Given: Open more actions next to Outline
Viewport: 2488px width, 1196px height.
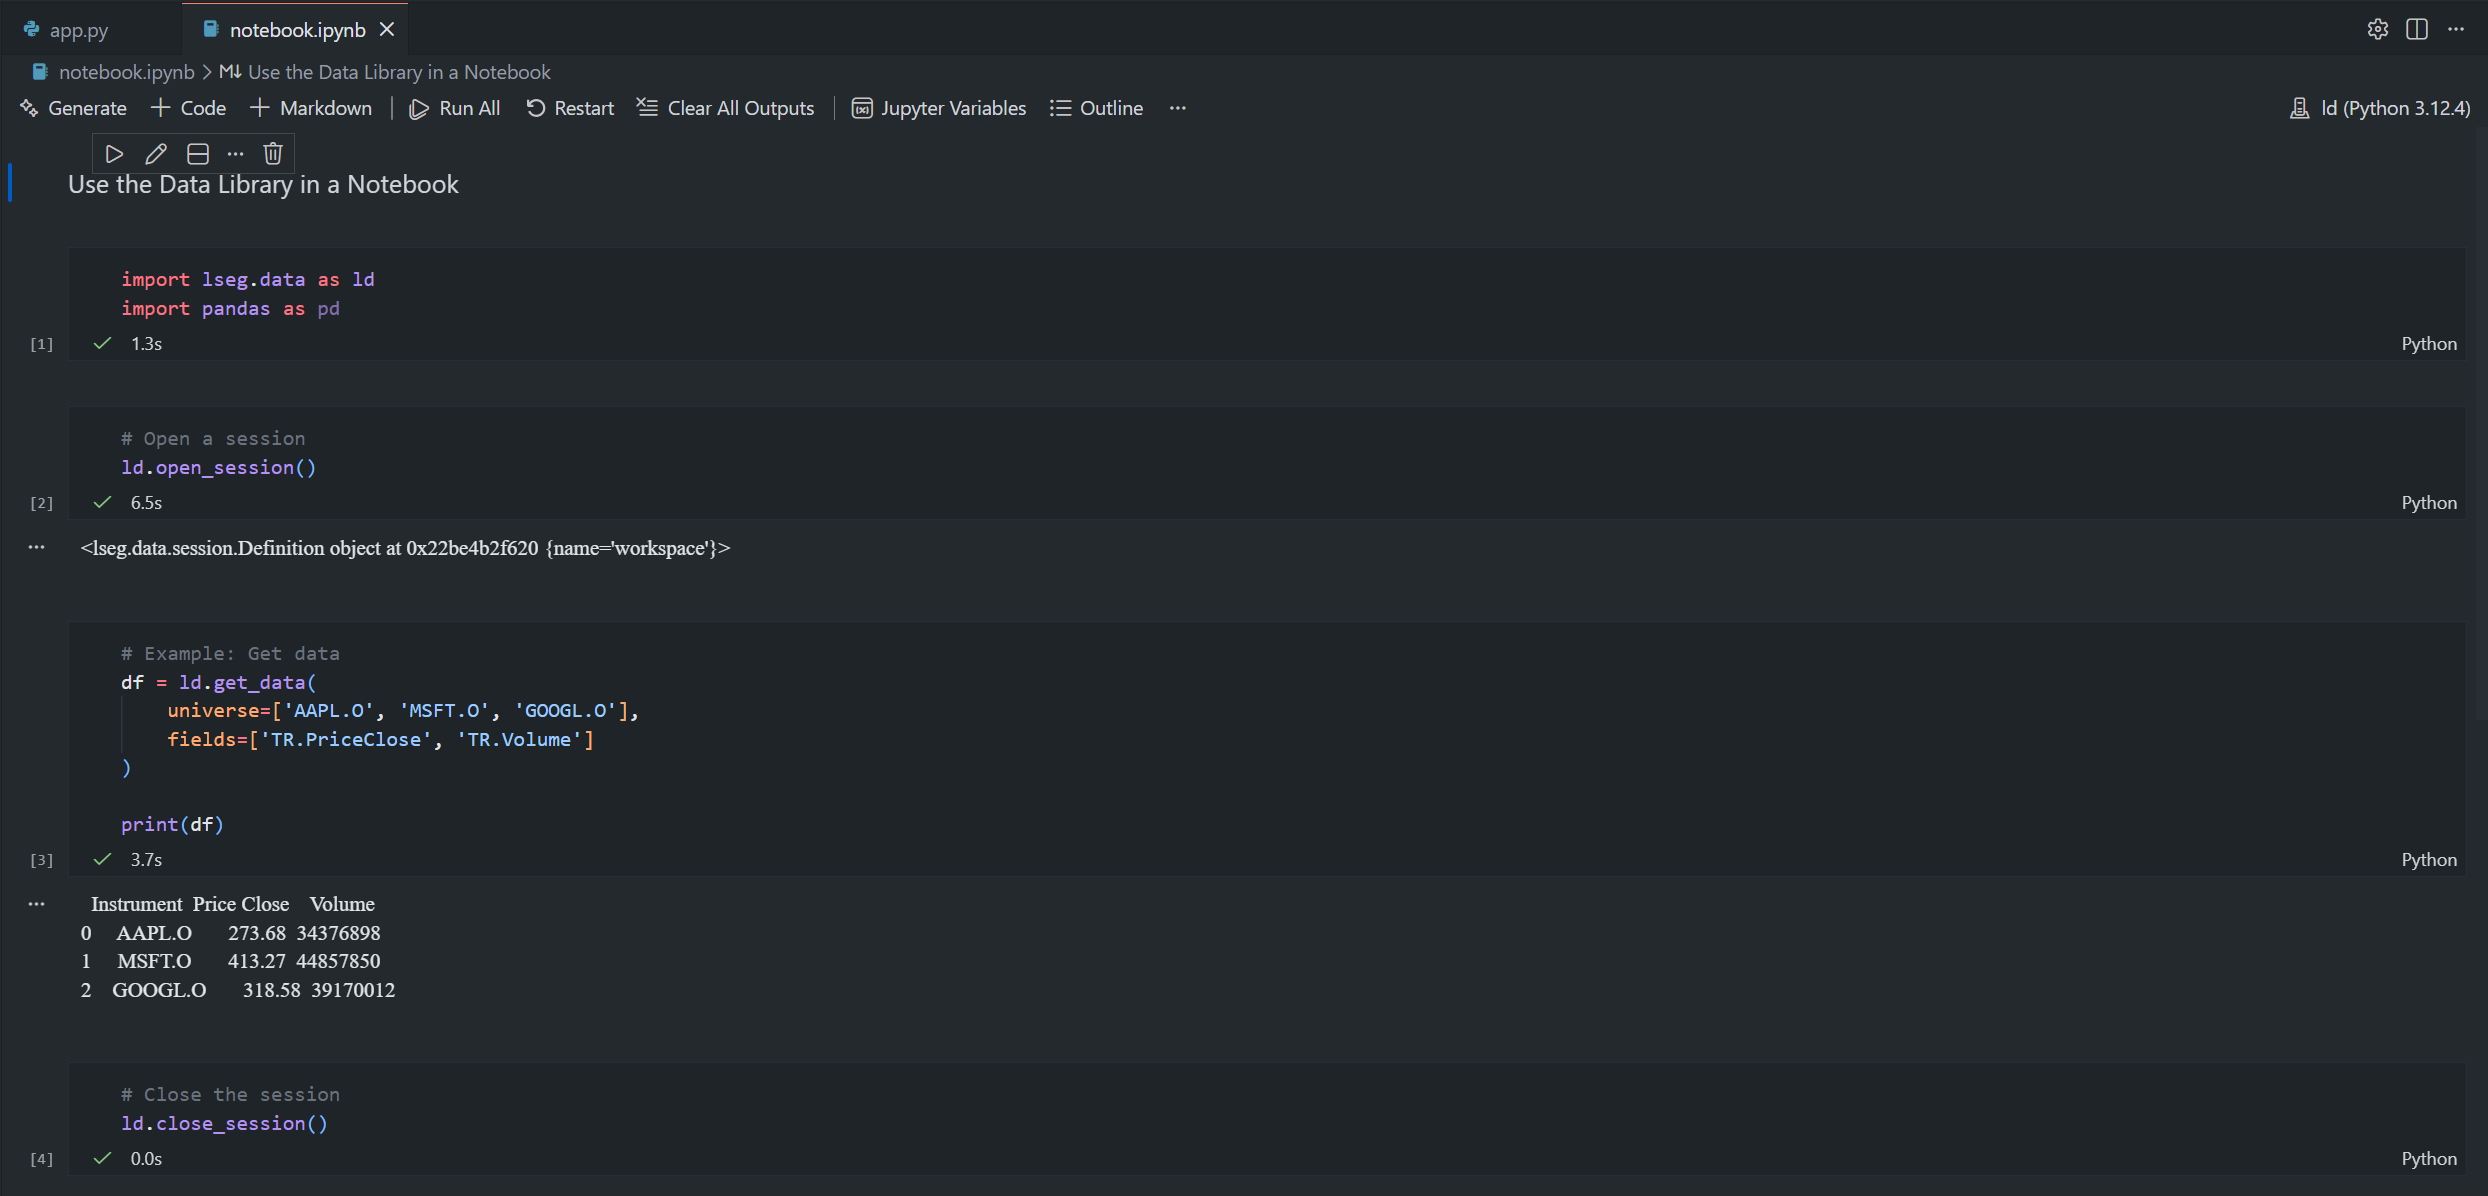Looking at the screenshot, I should coord(1178,108).
